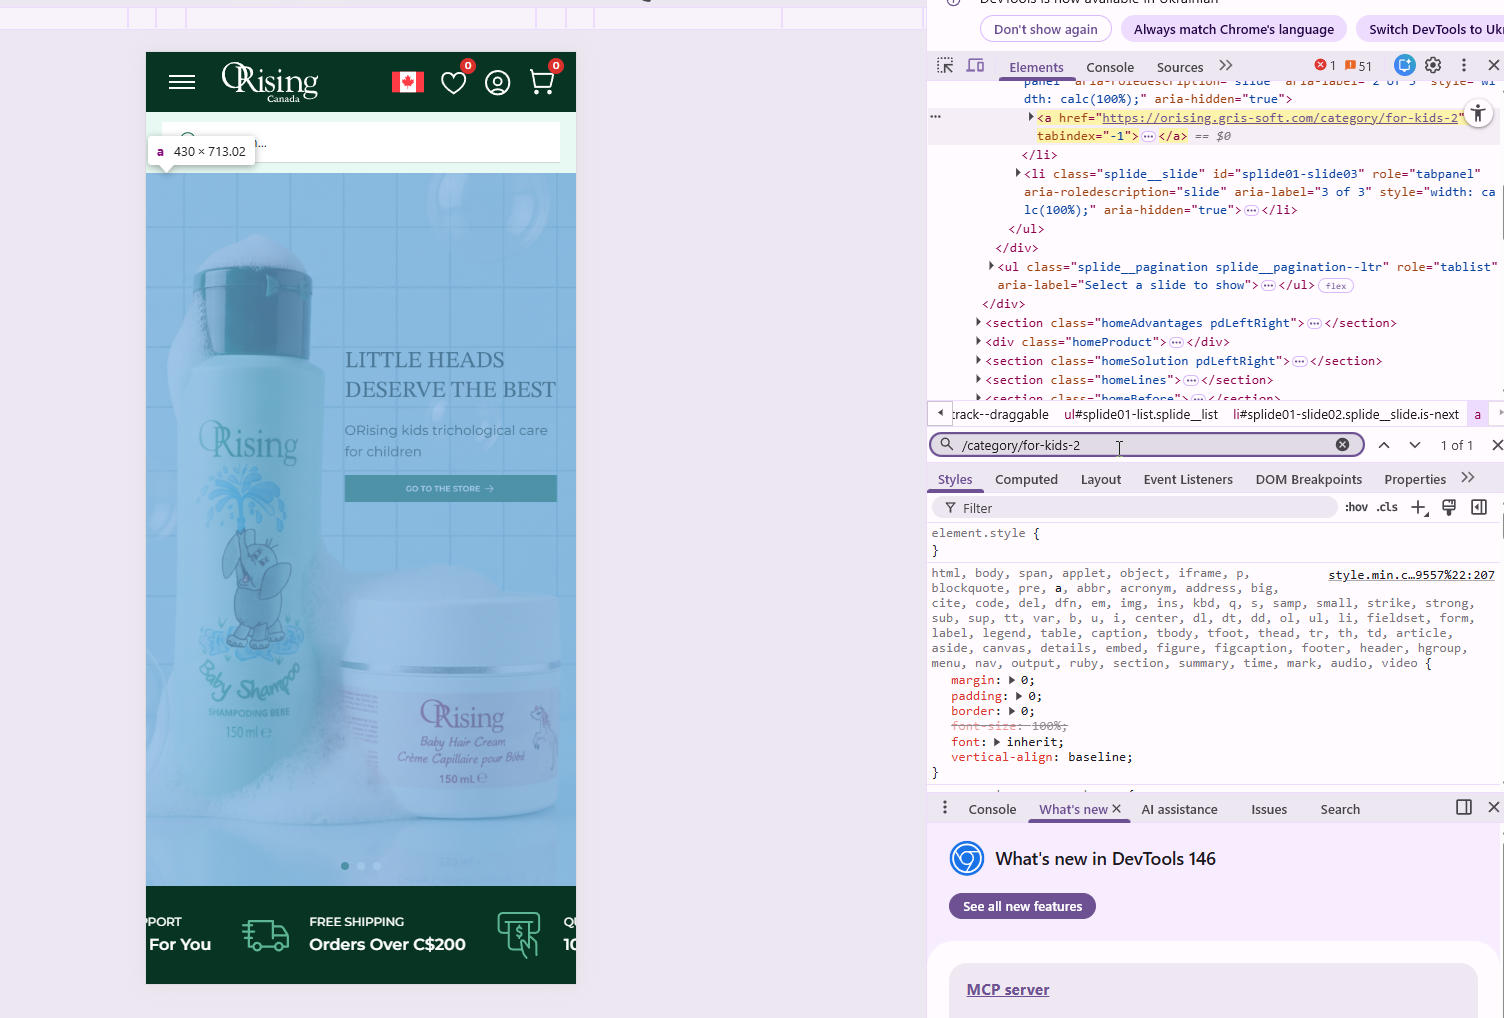Open the DevTools three-dot customize menu
Image resolution: width=1504 pixels, height=1018 pixels.
click(1464, 65)
